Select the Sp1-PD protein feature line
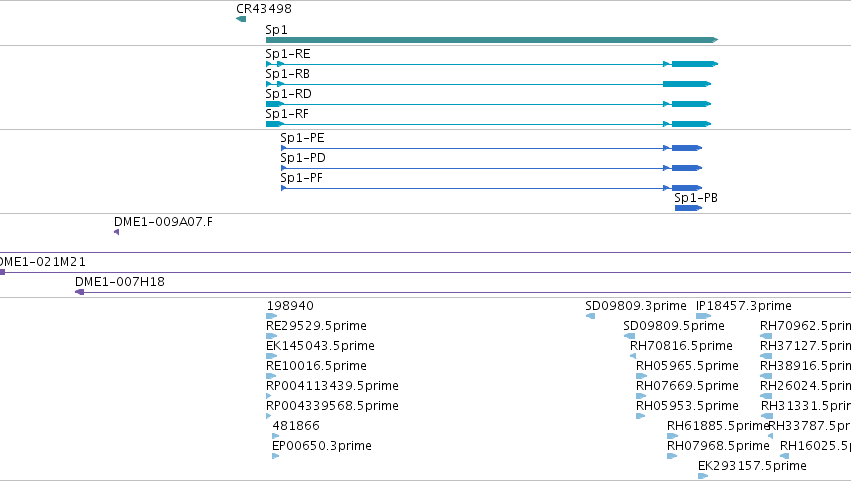851x481 pixels. tap(491, 168)
